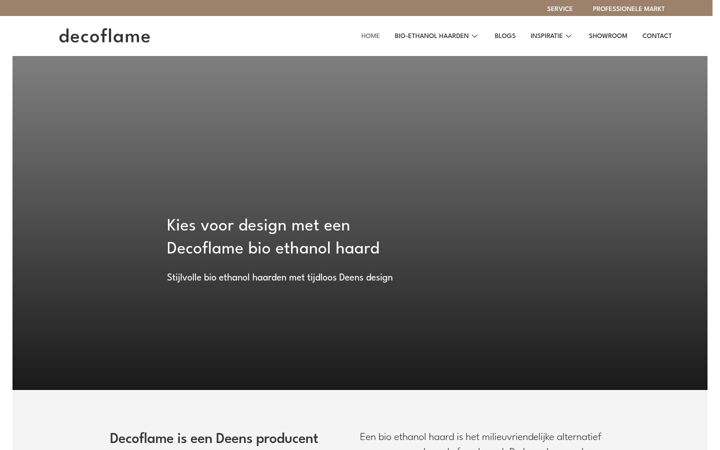This screenshot has height=450, width=720.
Task: Expand the Inspiratie dropdown chevron
Action: coord(568,36)
